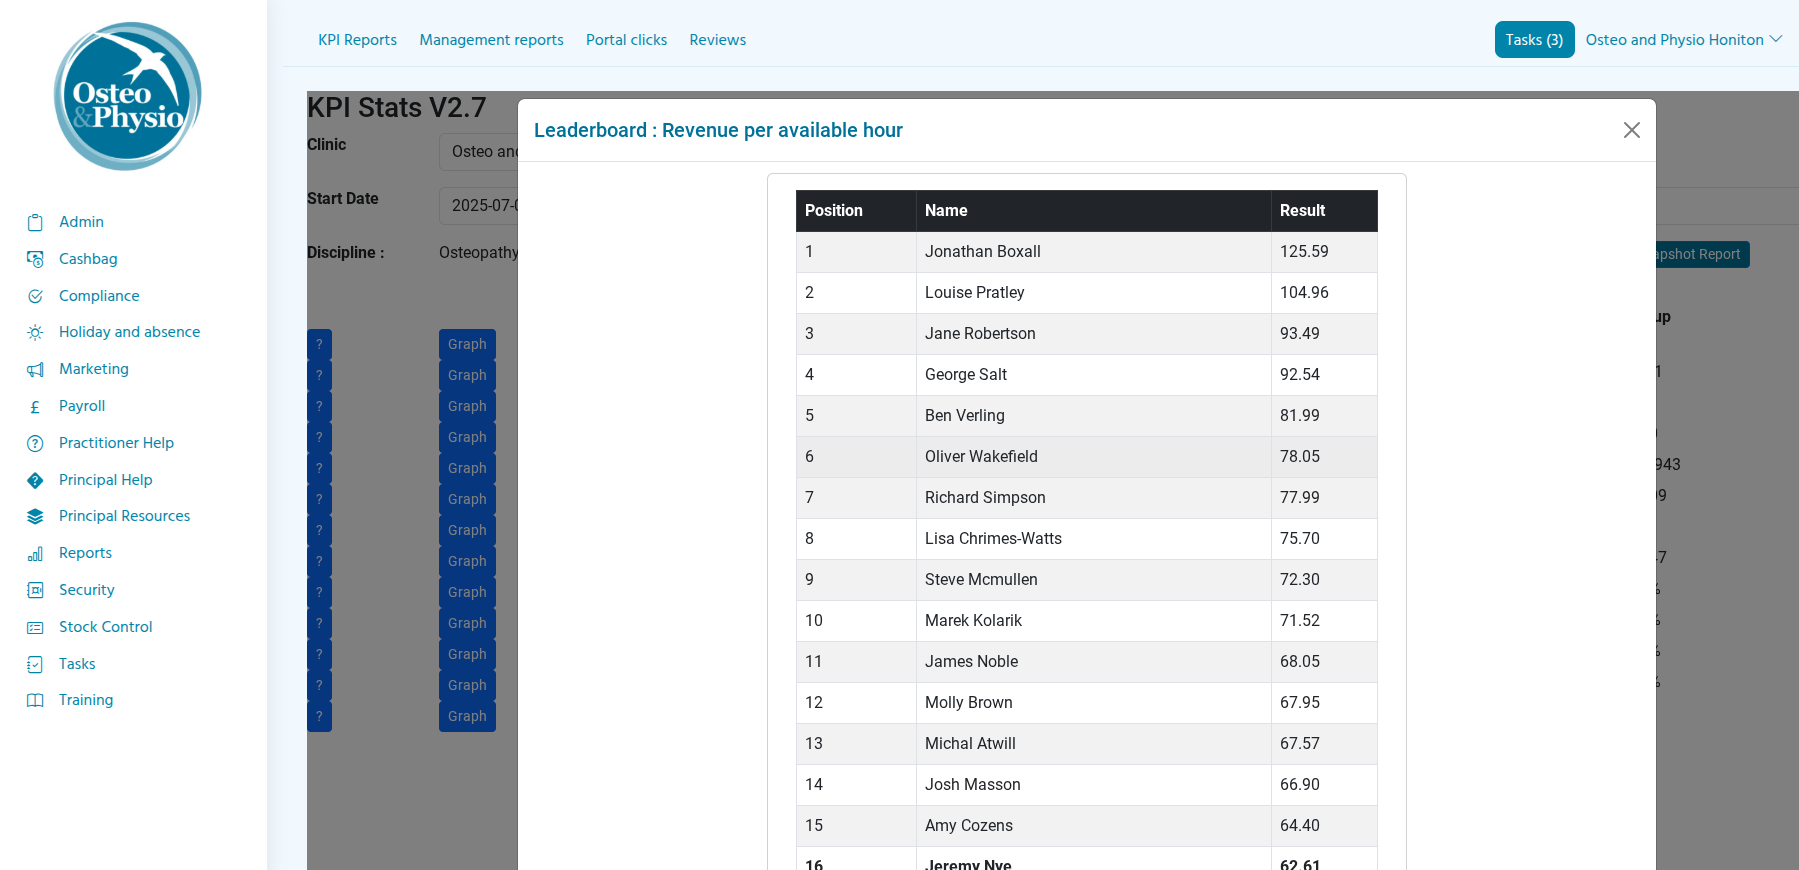Go to Portal clicks page
The height and width of the screenshot is (870, 1799).
click(x=626, y=40)
